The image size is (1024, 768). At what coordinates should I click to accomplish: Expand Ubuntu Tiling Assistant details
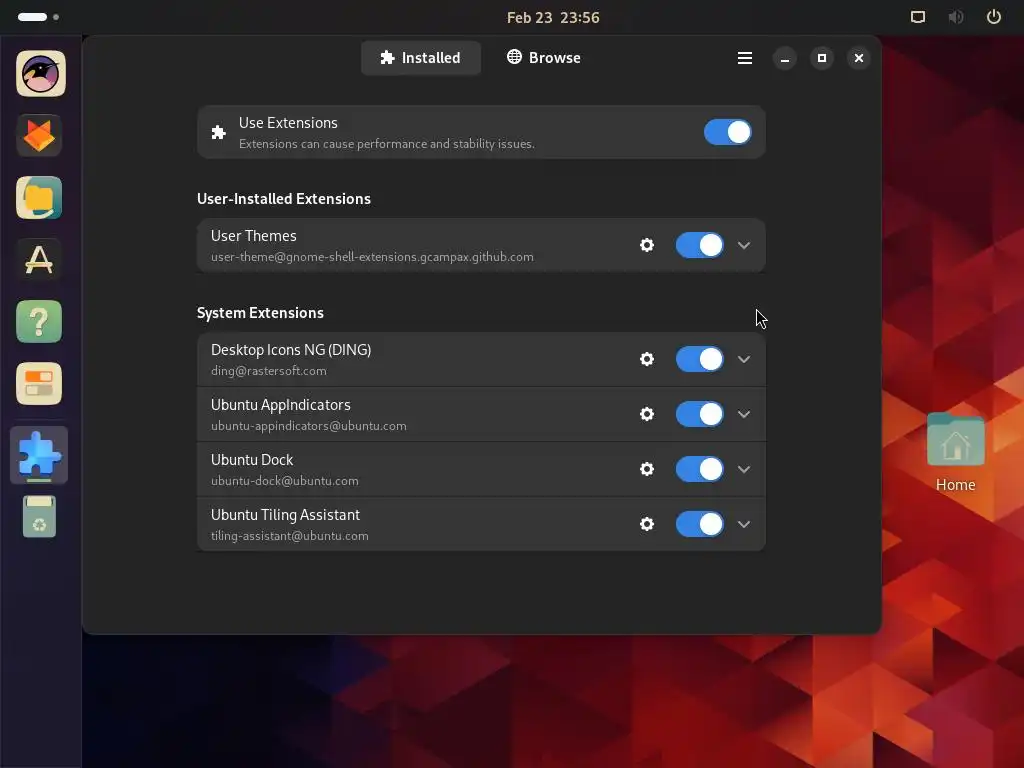tap(744, 524)
